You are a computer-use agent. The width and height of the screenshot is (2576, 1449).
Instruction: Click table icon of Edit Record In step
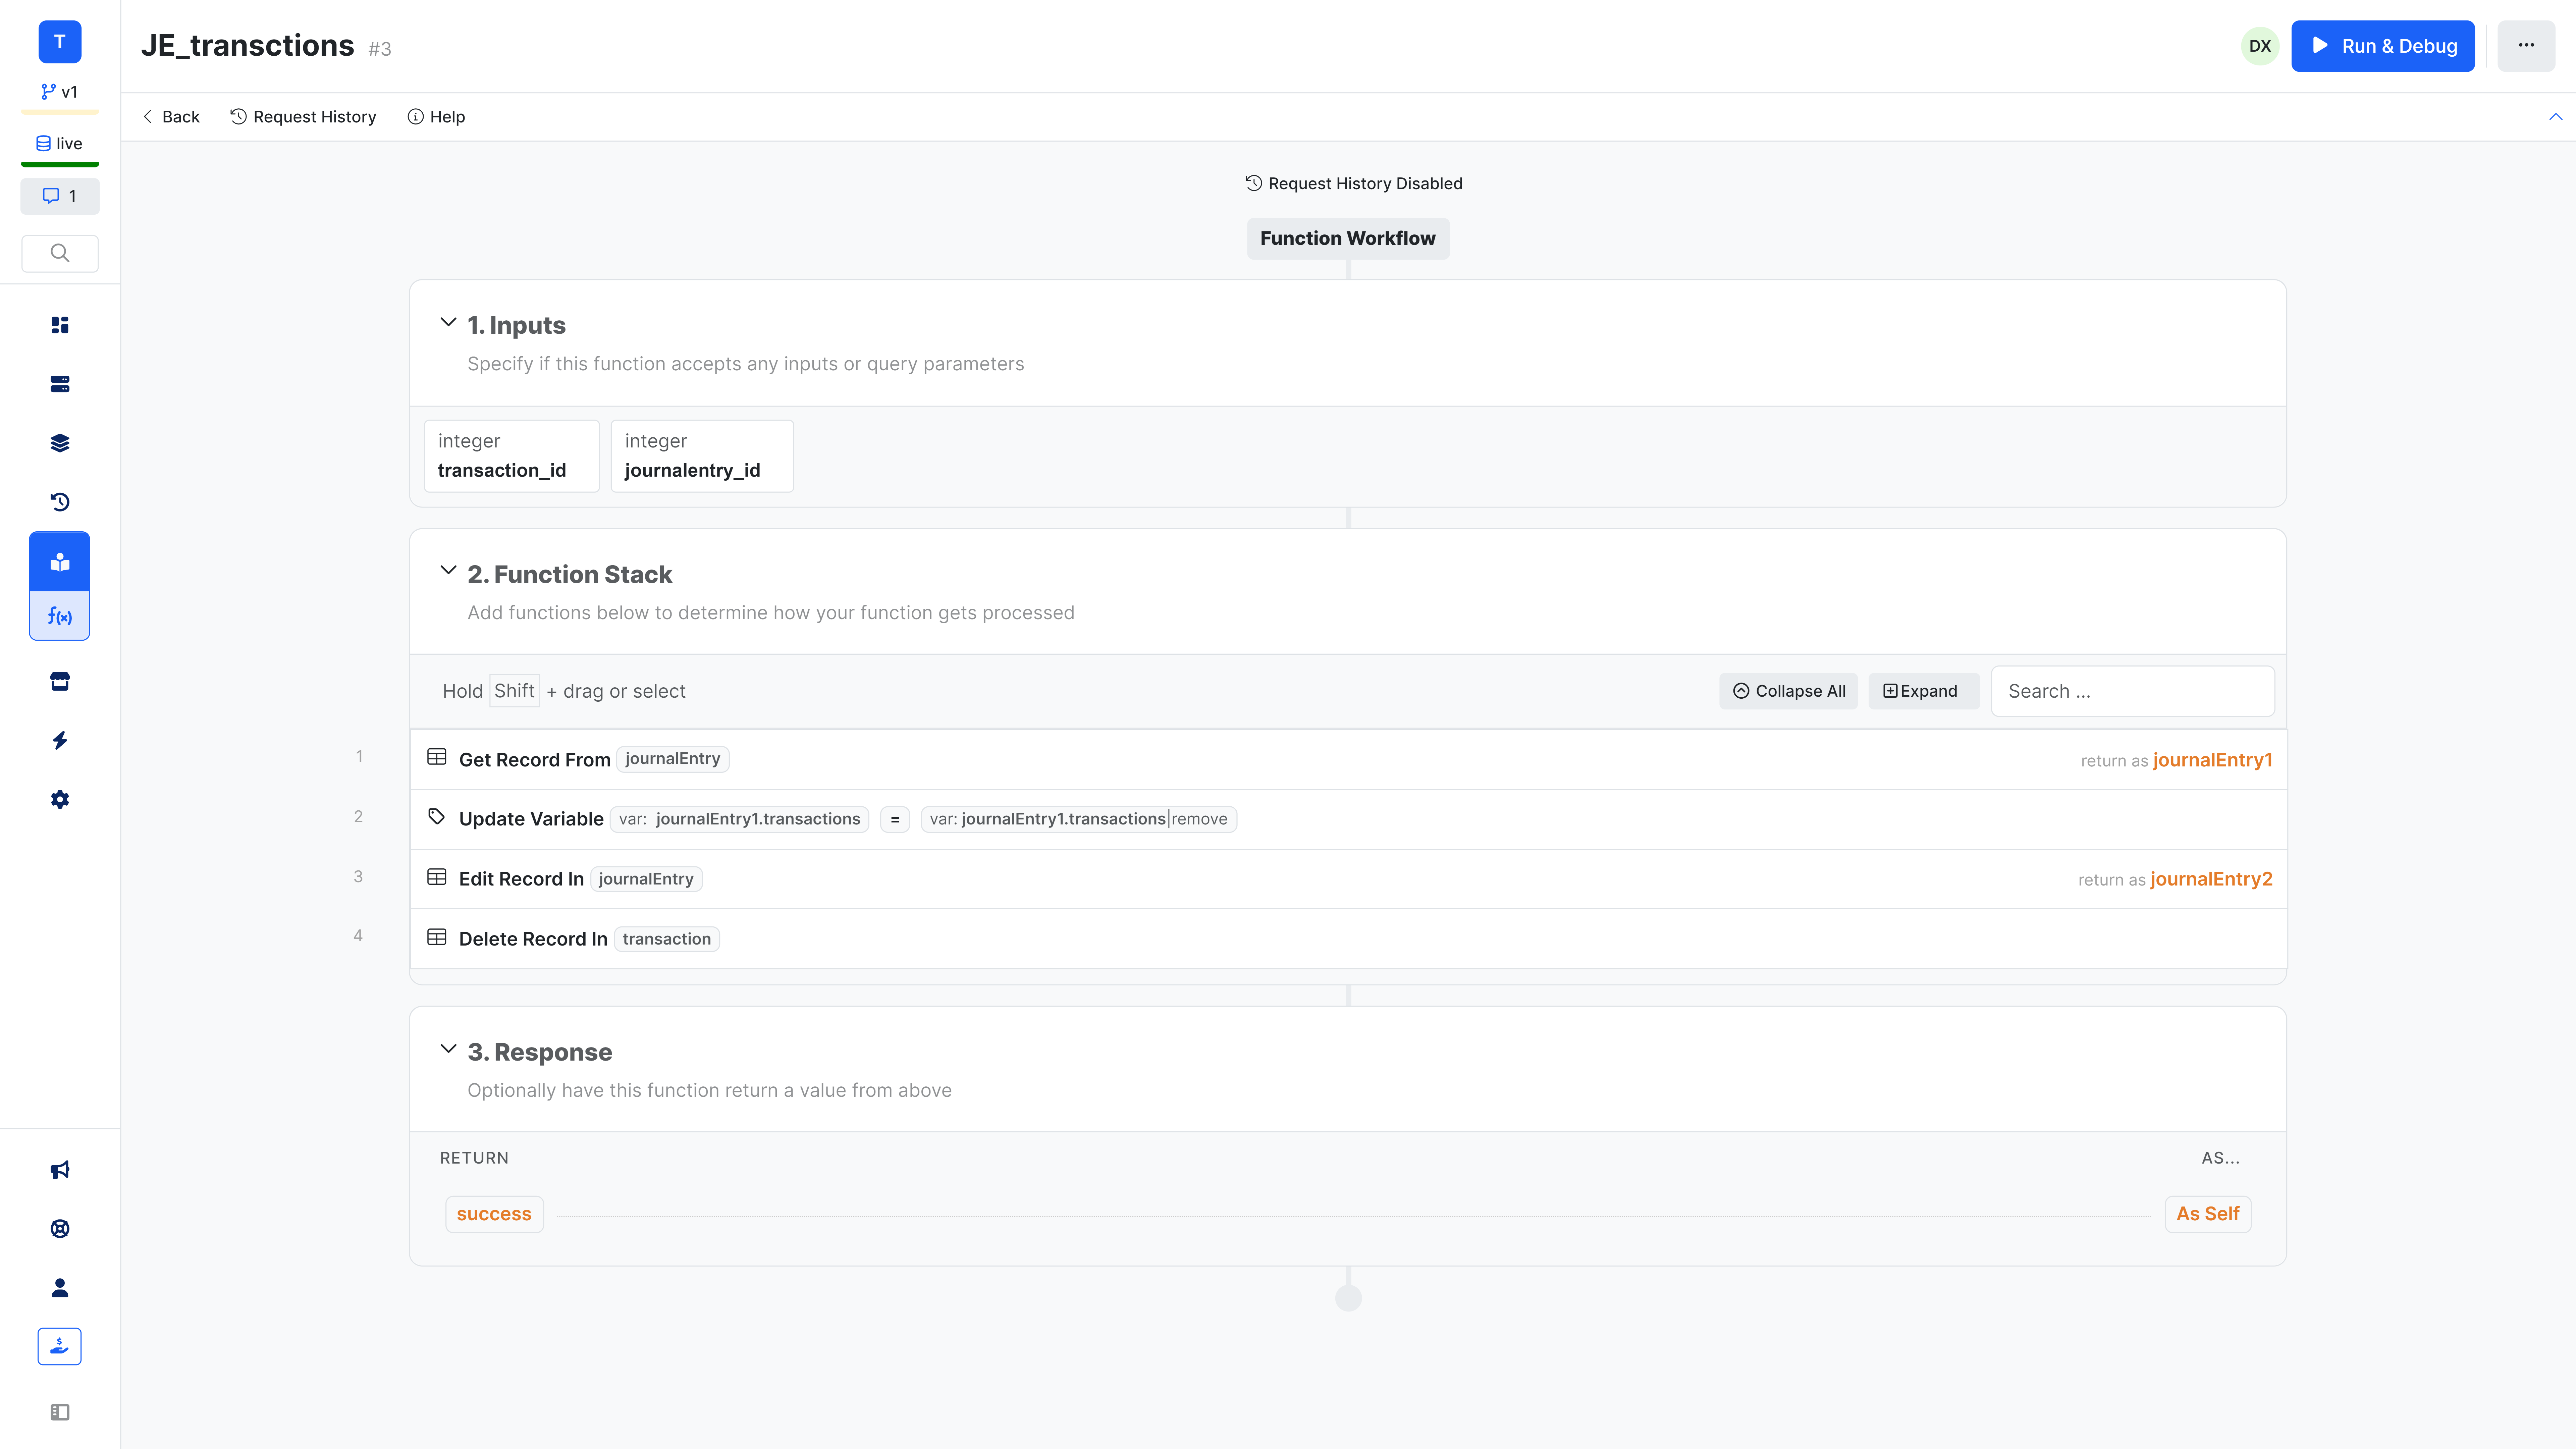(437, 877)
